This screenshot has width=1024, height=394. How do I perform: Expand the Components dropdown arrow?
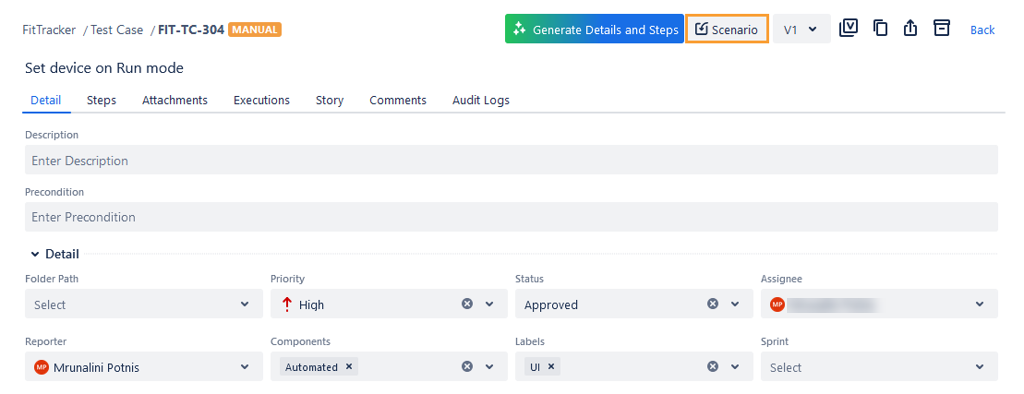coord(490,367)
